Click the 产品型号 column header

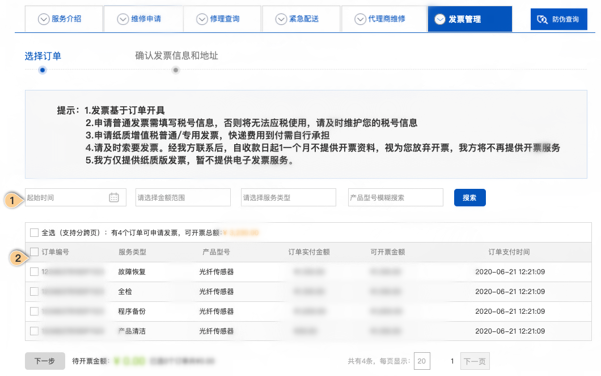(x=216, y=252)
